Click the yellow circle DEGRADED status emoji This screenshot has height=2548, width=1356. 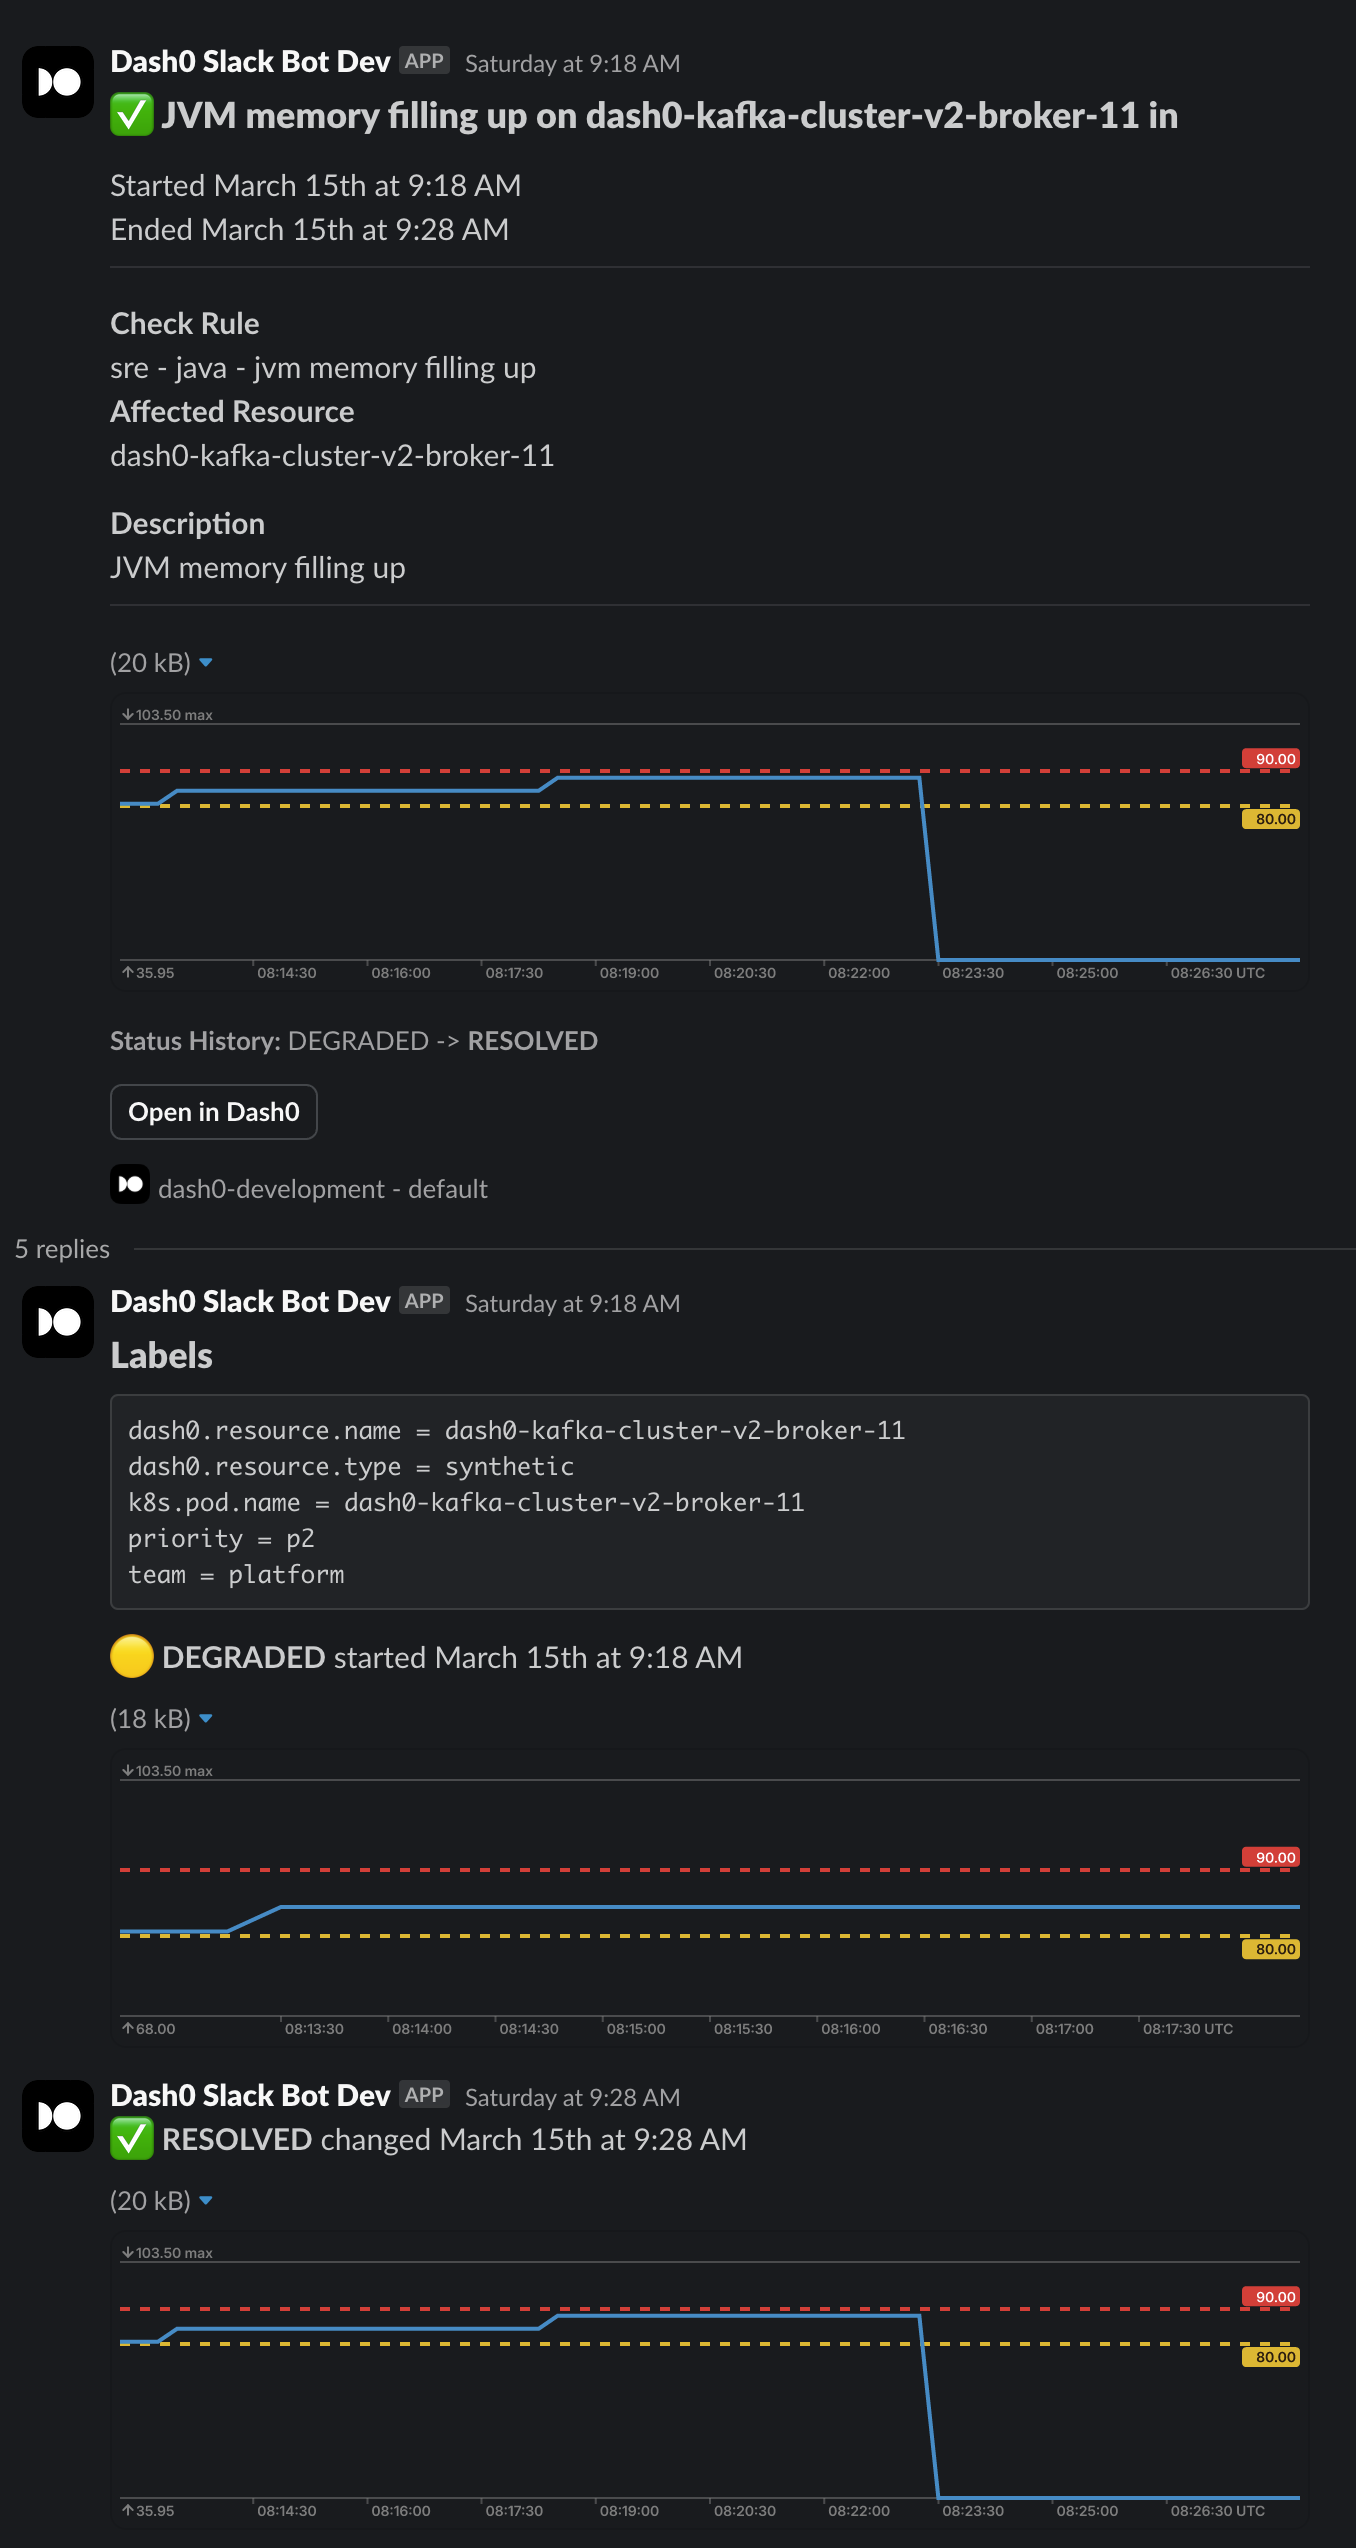tap(131, 1656)
